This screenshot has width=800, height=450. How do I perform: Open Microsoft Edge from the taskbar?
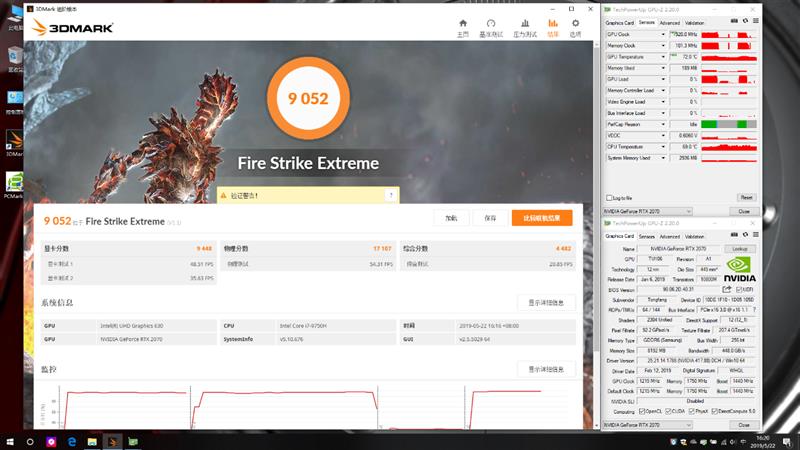[71, 442]
